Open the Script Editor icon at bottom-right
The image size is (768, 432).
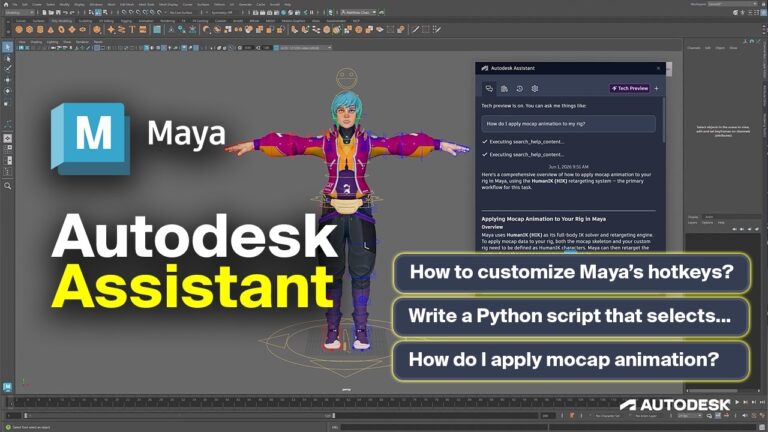coord(762,427)
